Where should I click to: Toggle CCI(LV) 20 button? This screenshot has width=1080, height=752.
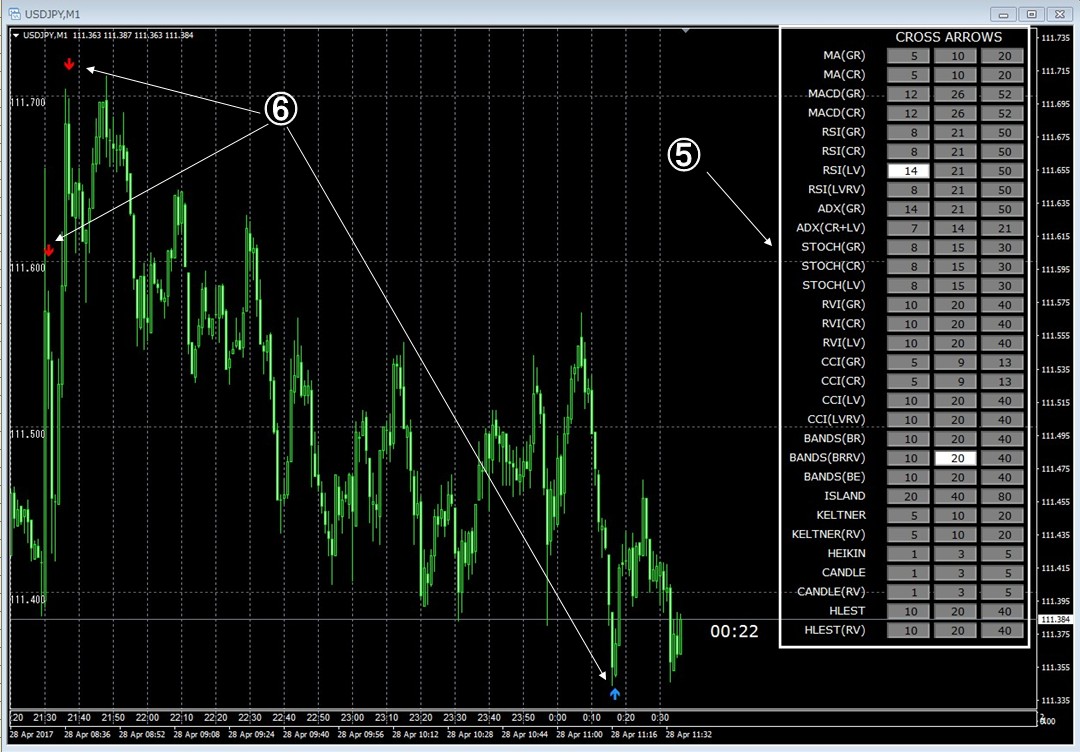(x=955, y=401)
